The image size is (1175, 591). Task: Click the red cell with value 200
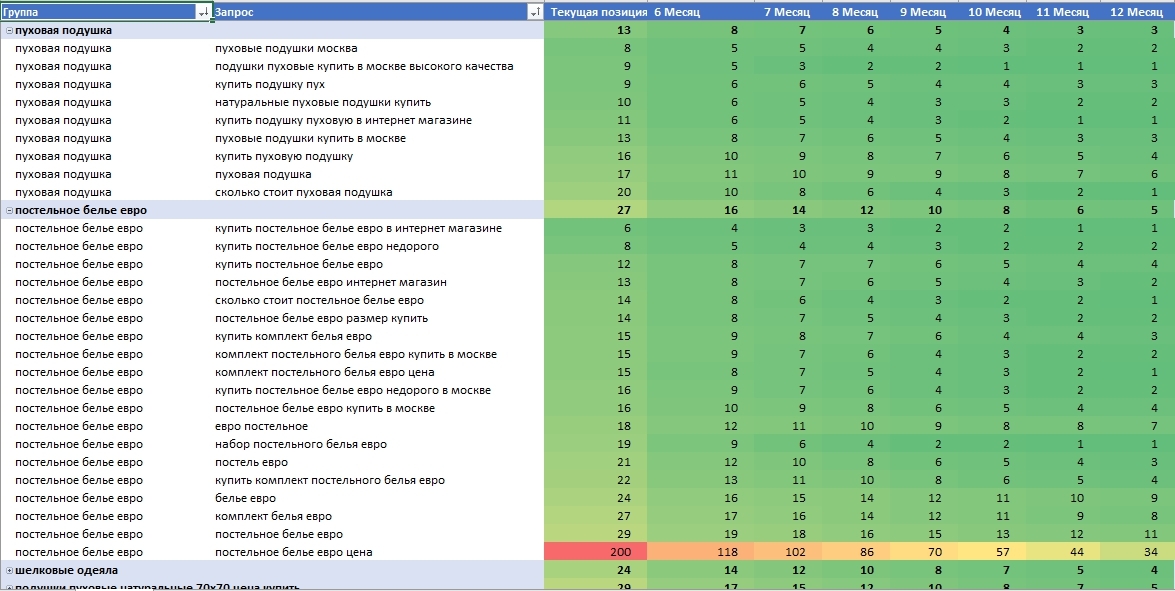pyautogui.click(x=596, y=552)
